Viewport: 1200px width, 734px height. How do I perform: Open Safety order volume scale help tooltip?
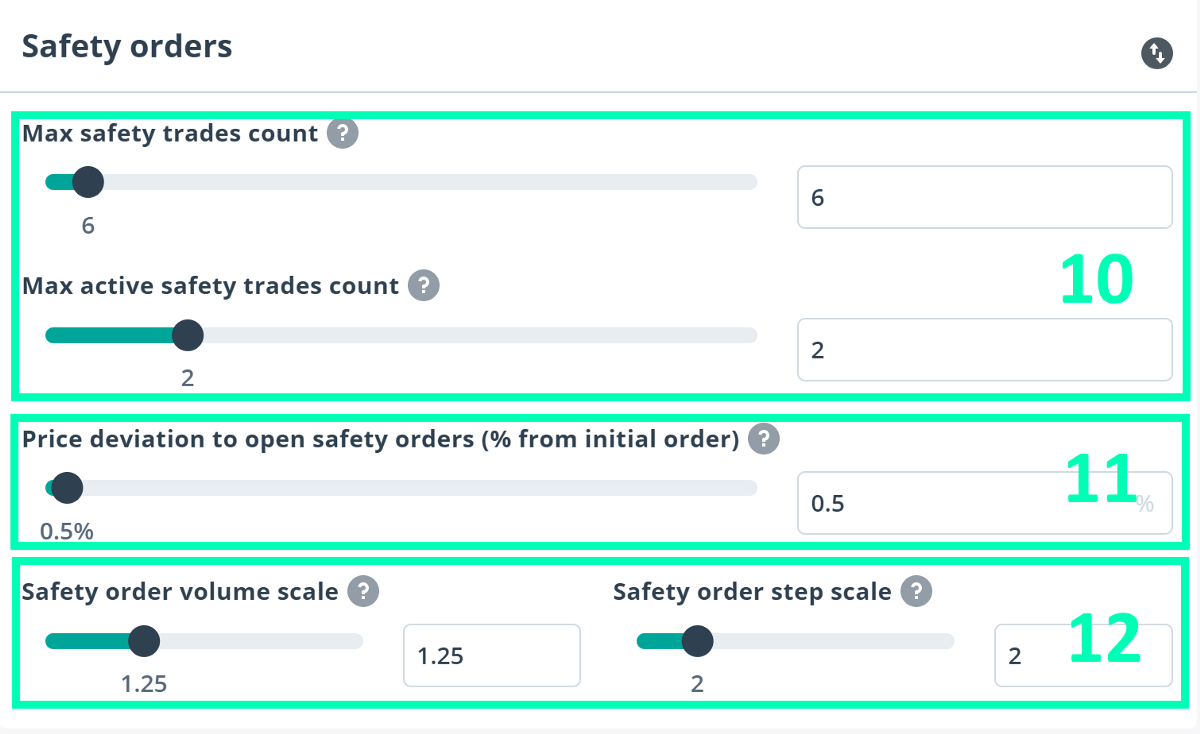363,592
